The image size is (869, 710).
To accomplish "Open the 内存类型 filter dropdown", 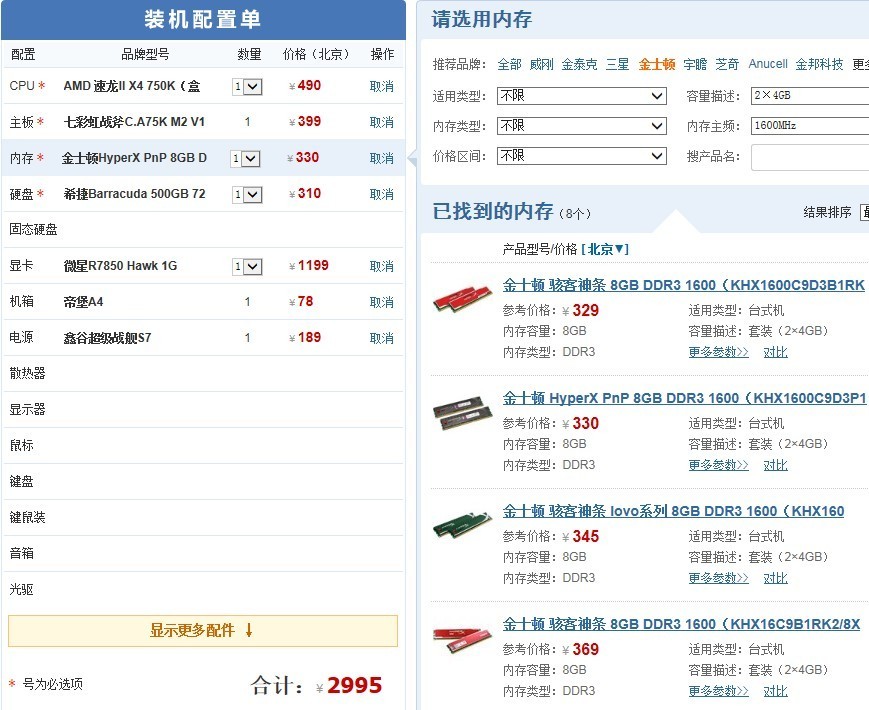I will point(583,125).
